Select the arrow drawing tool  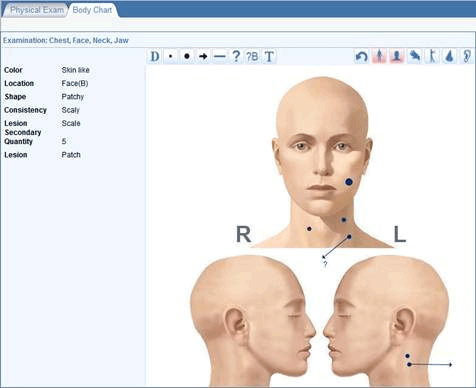click(203, 56)
